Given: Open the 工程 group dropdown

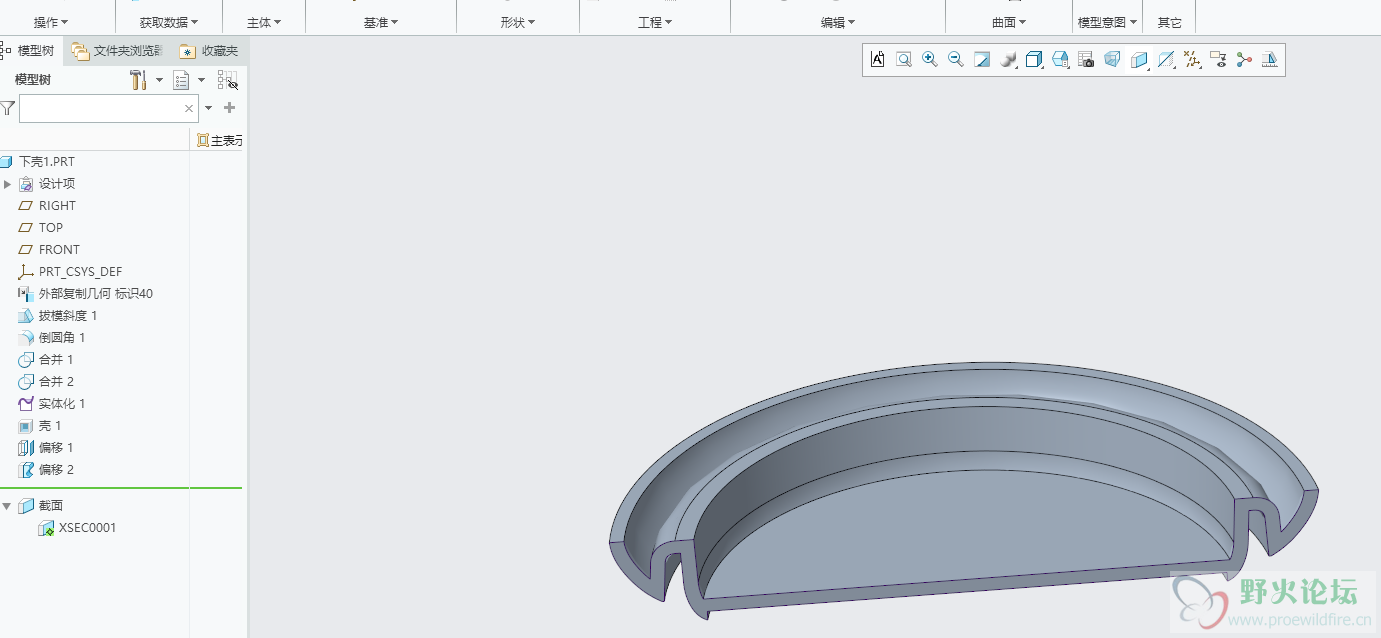Looking at the screenshot, I should [x=655, y=22].
